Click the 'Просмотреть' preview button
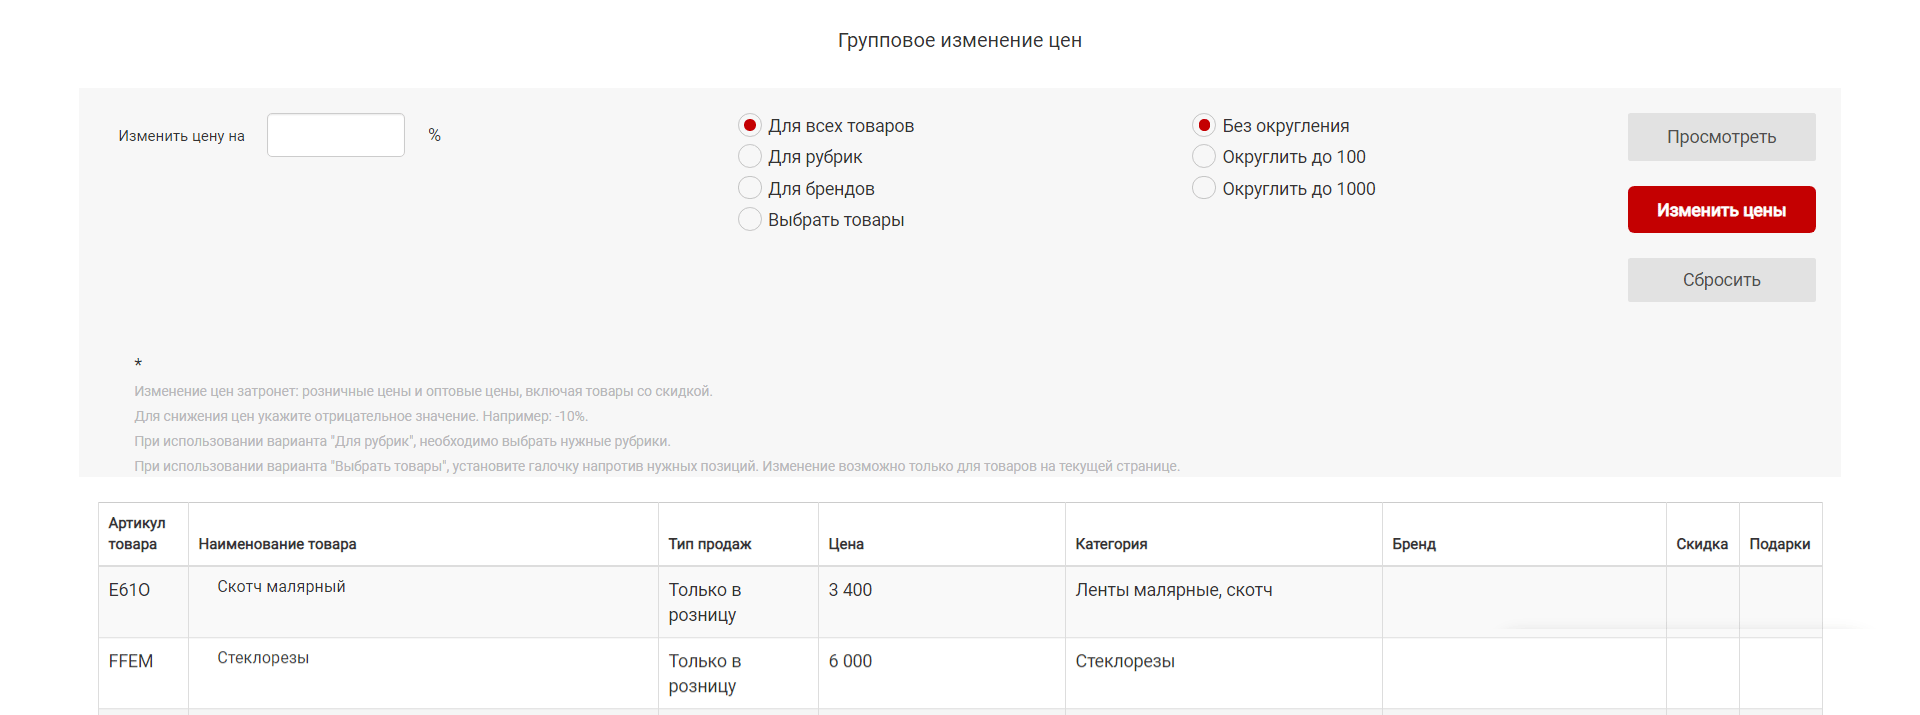The height and width of the screenshot is (715, 1920). 1721,137
